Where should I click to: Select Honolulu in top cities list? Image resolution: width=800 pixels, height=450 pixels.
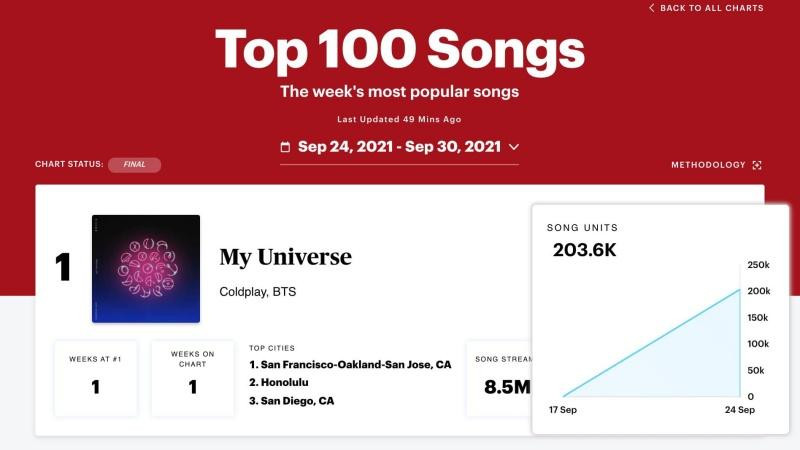[x=283, y=383]
